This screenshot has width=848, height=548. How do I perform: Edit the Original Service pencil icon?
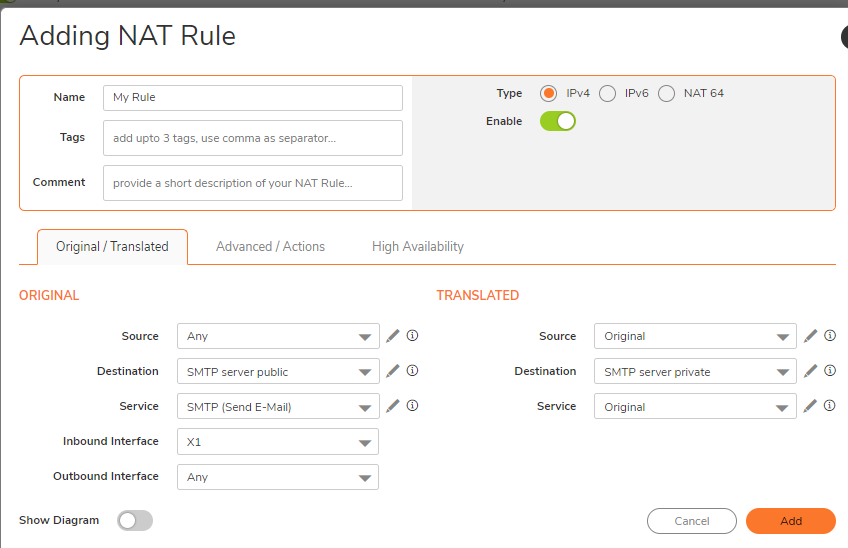click(393, 406)
